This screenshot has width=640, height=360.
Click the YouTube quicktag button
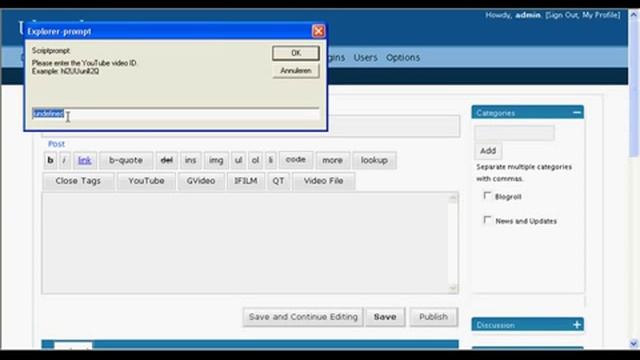pyautogui.click(x=147, y=181)
